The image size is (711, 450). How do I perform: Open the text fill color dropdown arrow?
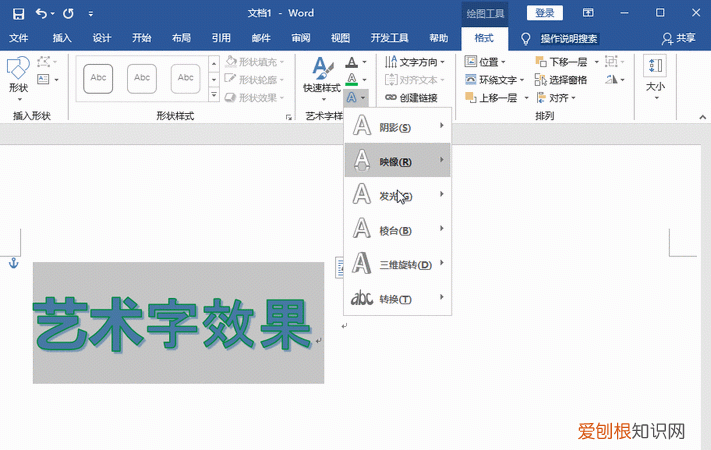point(365,62)
